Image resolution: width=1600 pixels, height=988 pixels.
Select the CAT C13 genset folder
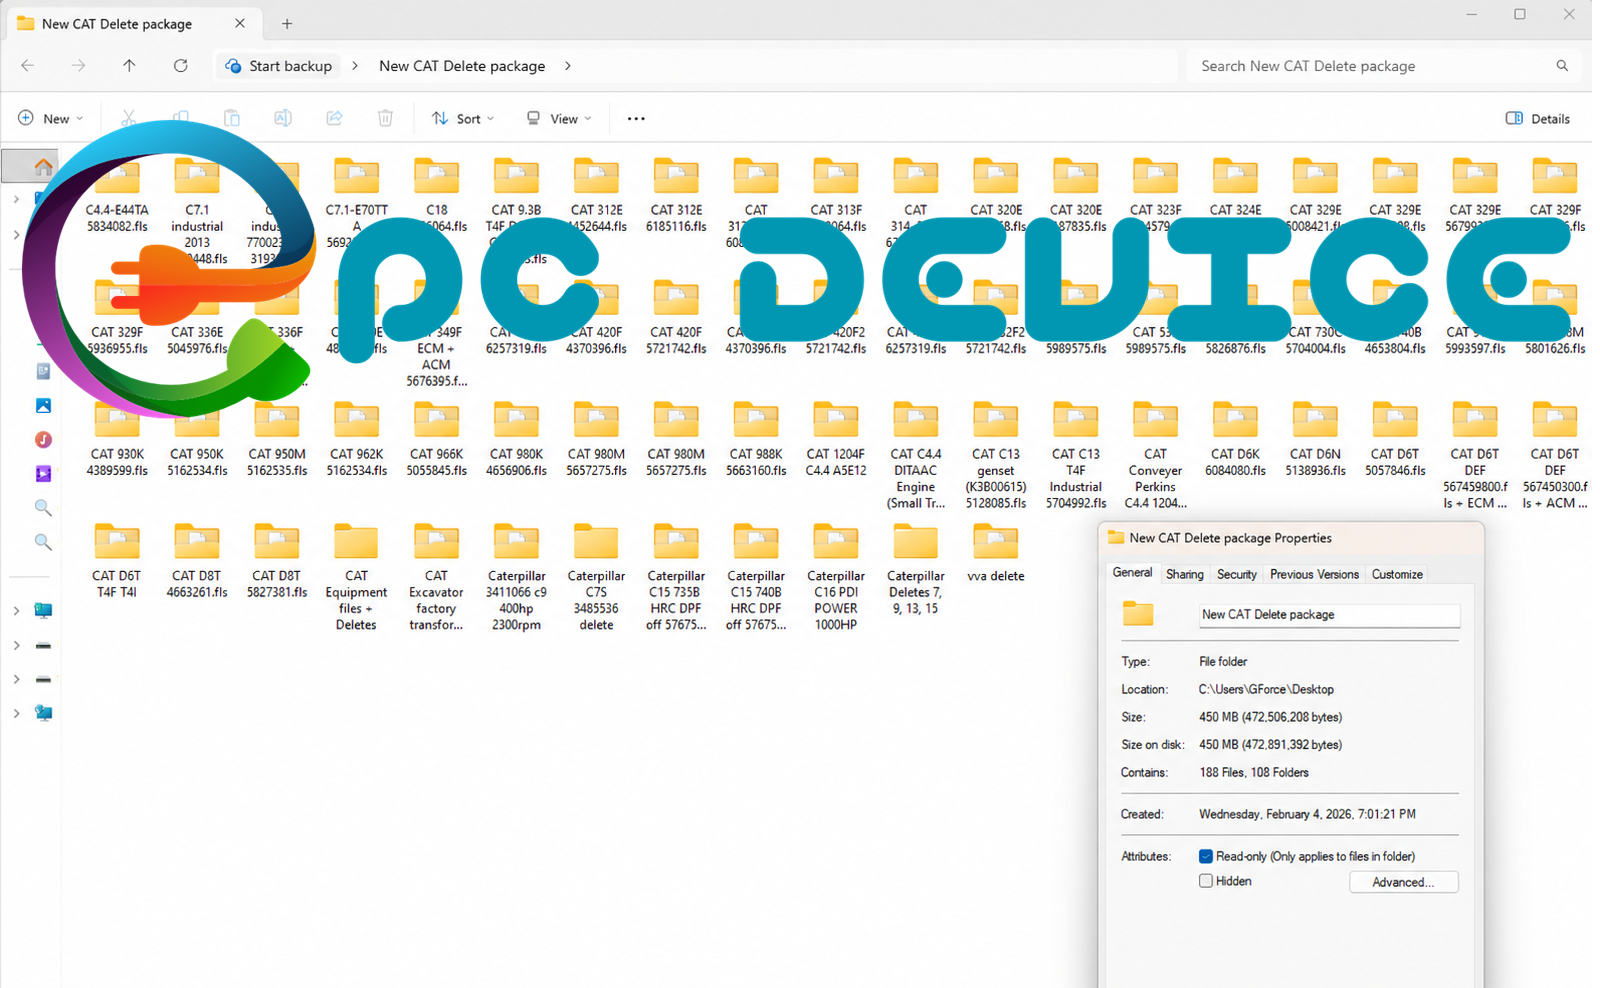pyautogui.click(x=995, y=455)
